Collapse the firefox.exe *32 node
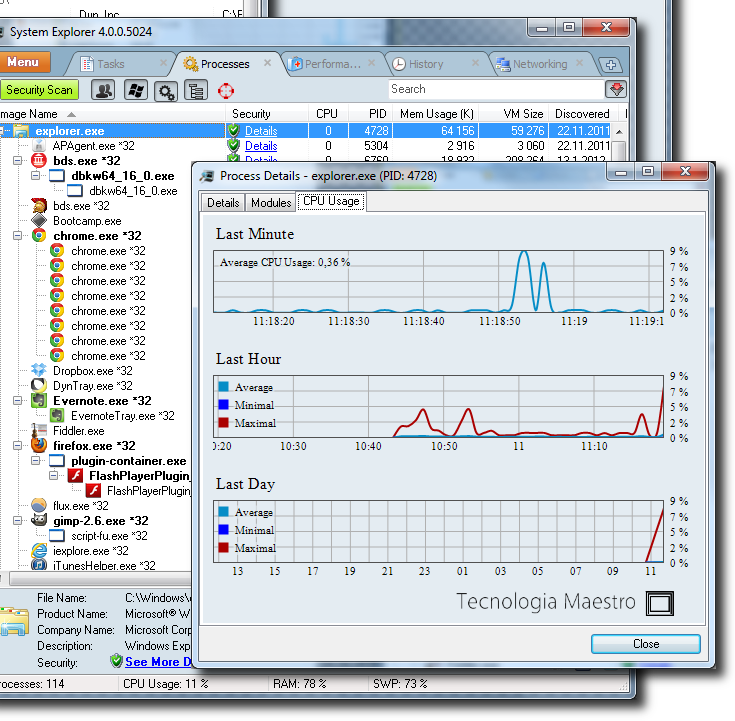 click(x=18, y=446)
